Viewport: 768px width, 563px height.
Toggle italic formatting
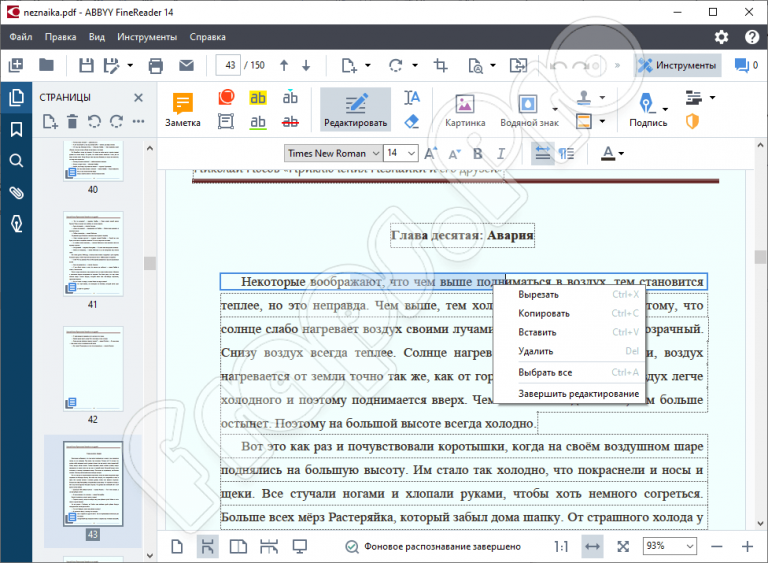coord(501,154)
